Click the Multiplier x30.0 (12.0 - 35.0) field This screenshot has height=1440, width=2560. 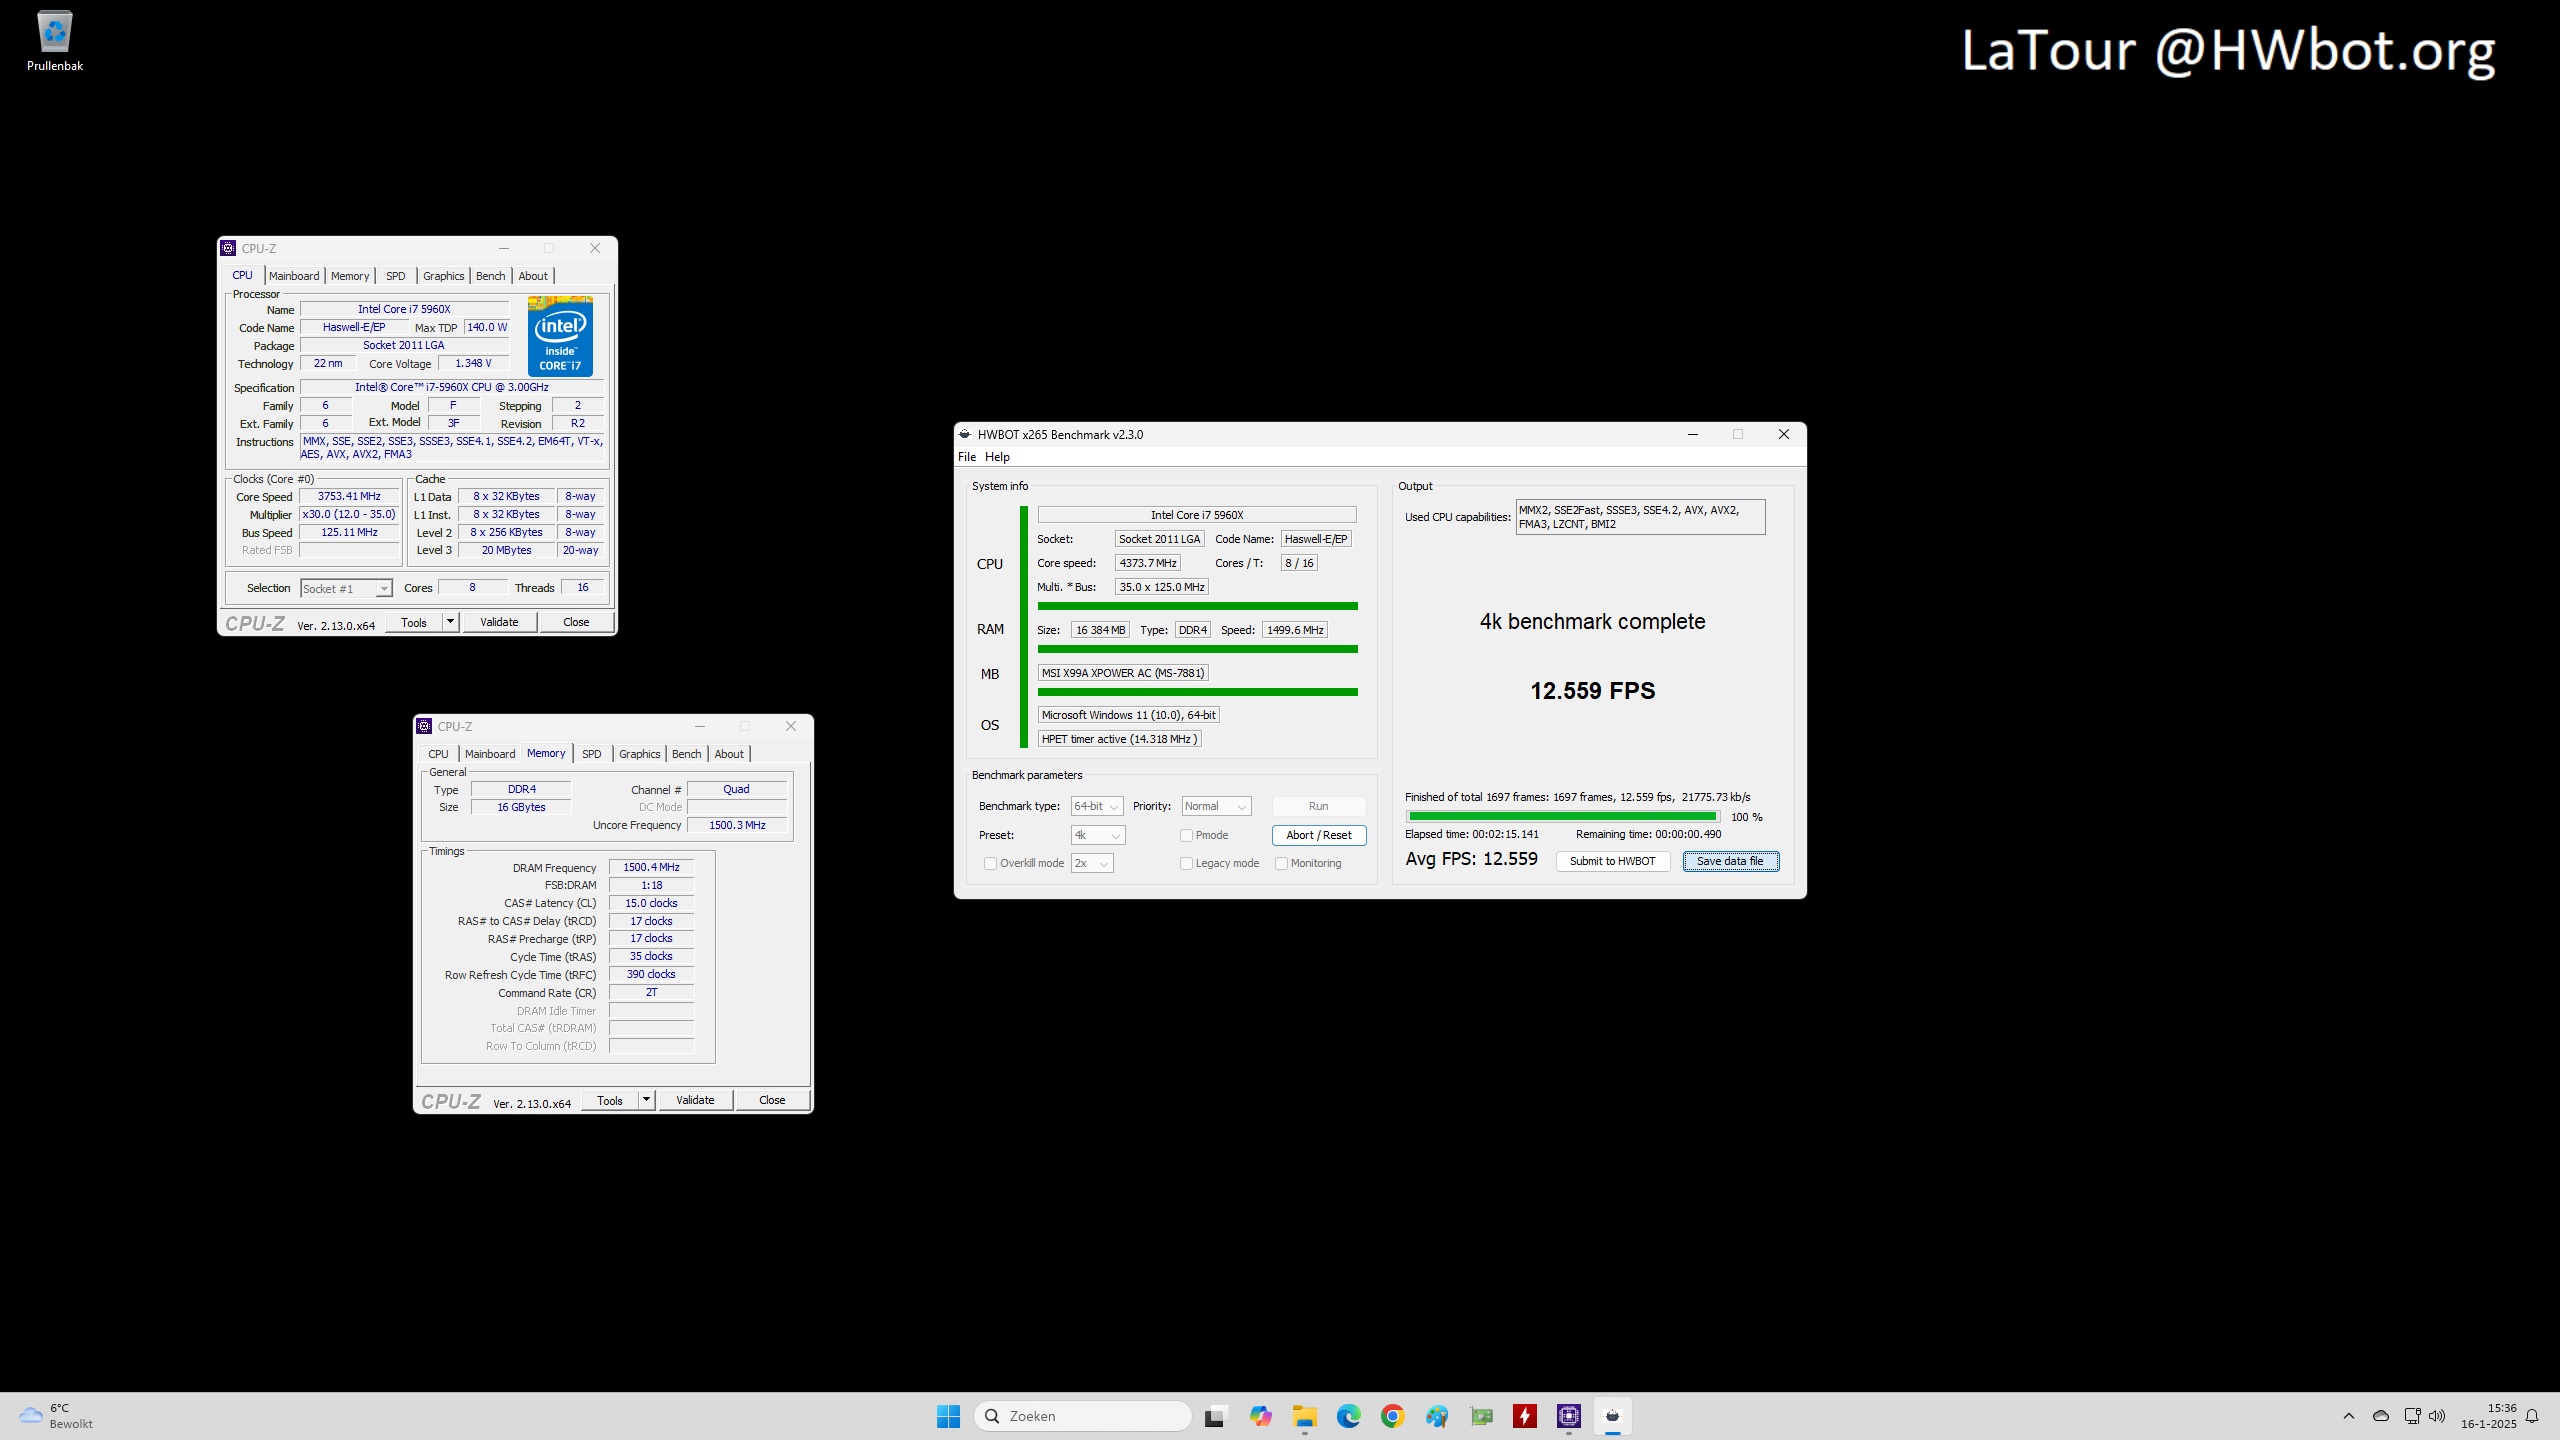349,514
